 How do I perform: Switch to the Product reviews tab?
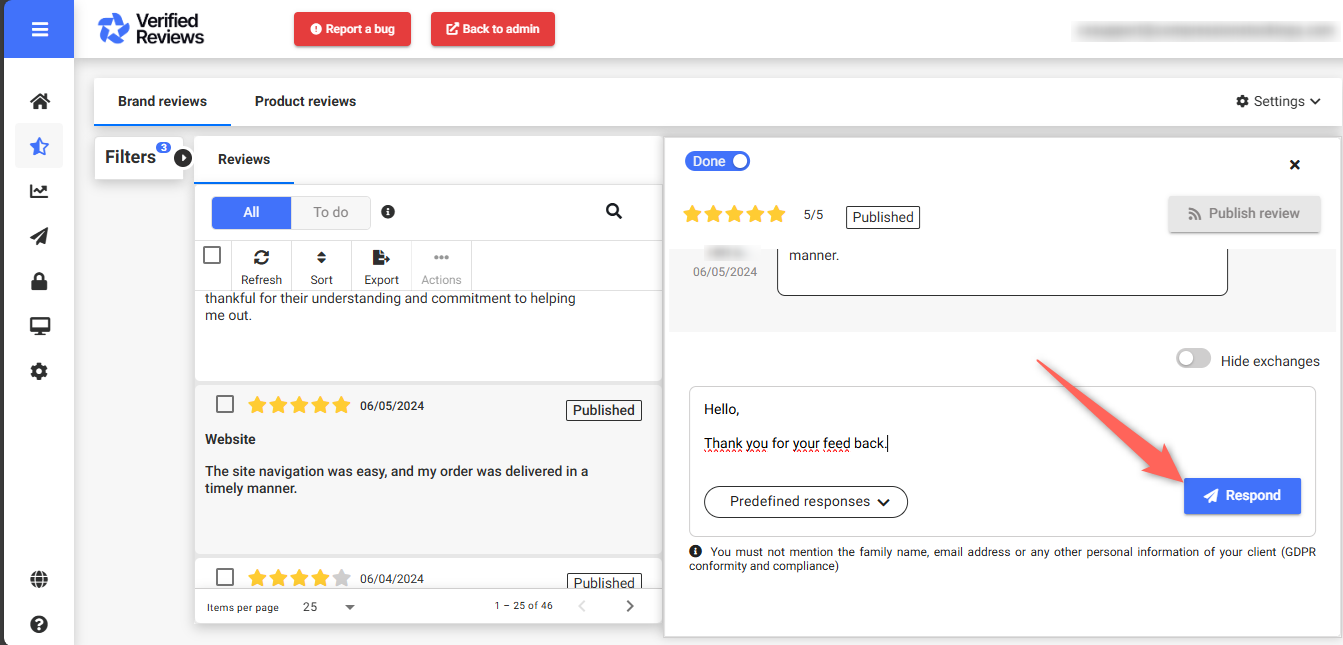pos(305,101)
